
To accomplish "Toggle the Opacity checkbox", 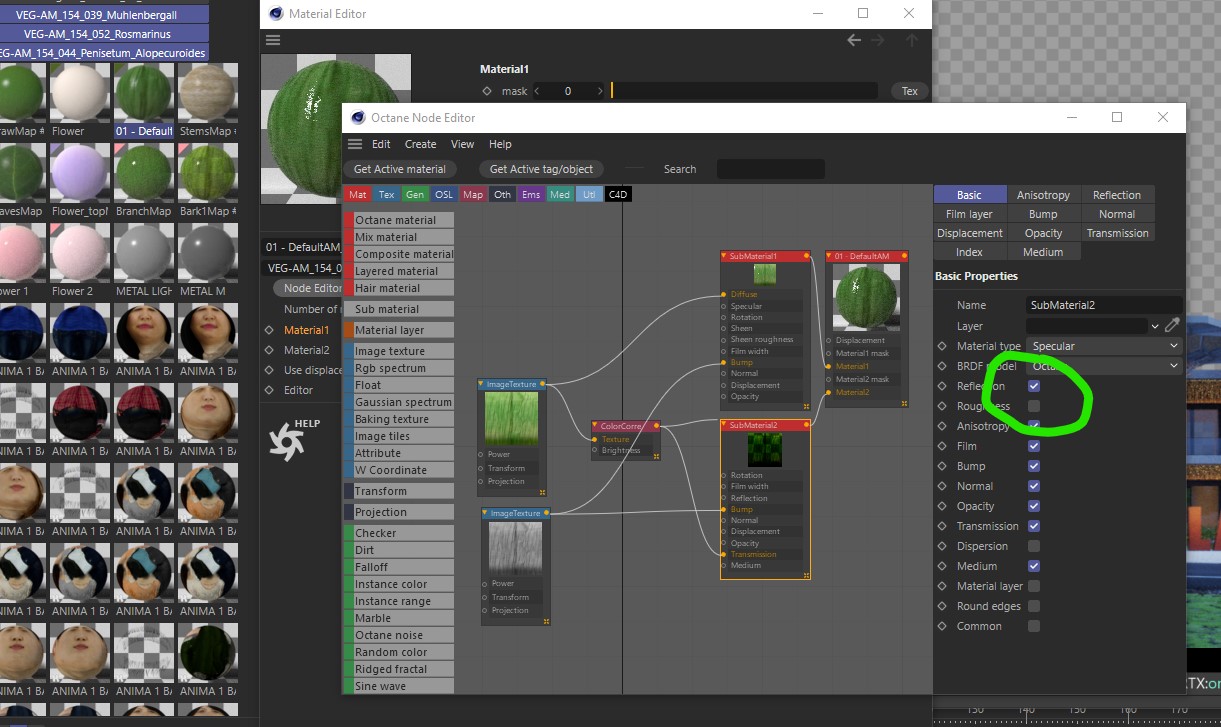I will [1034, 506].
